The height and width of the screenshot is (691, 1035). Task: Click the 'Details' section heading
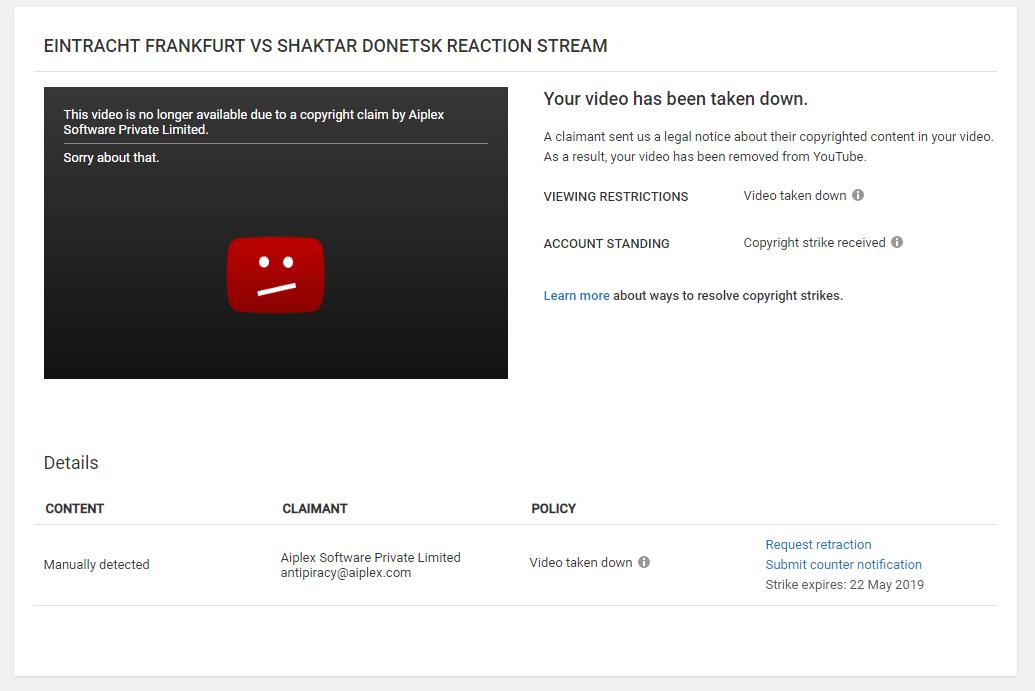point(71,463)
